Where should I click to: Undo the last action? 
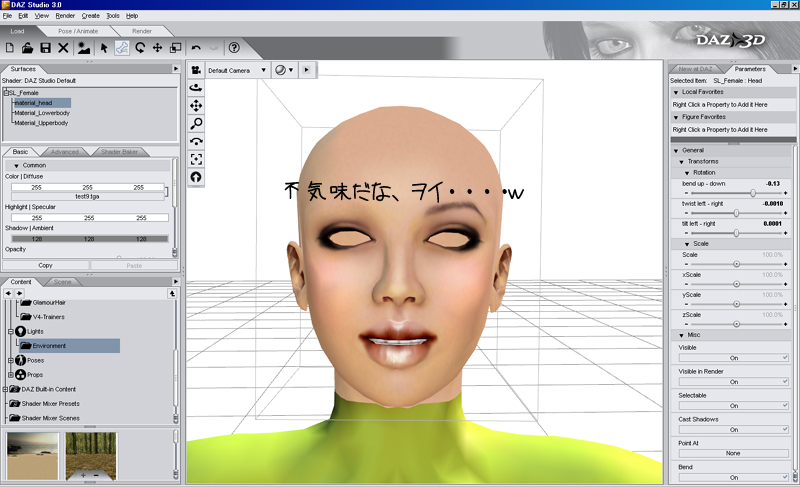196,48
